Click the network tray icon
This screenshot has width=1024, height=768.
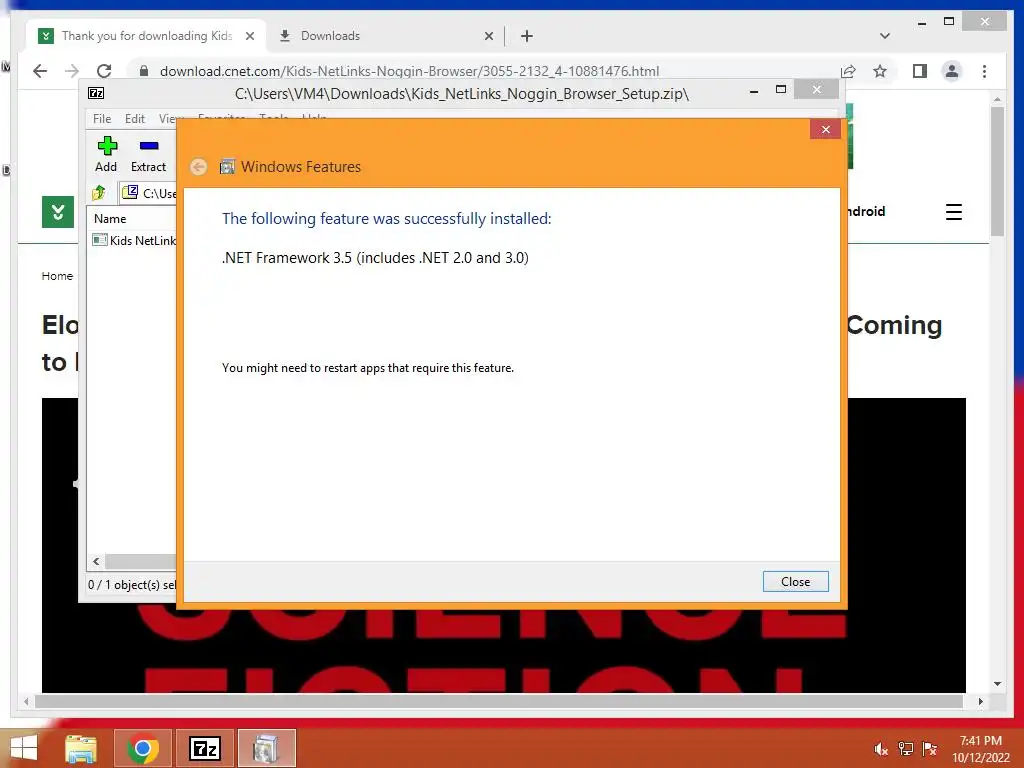[906, 749]
